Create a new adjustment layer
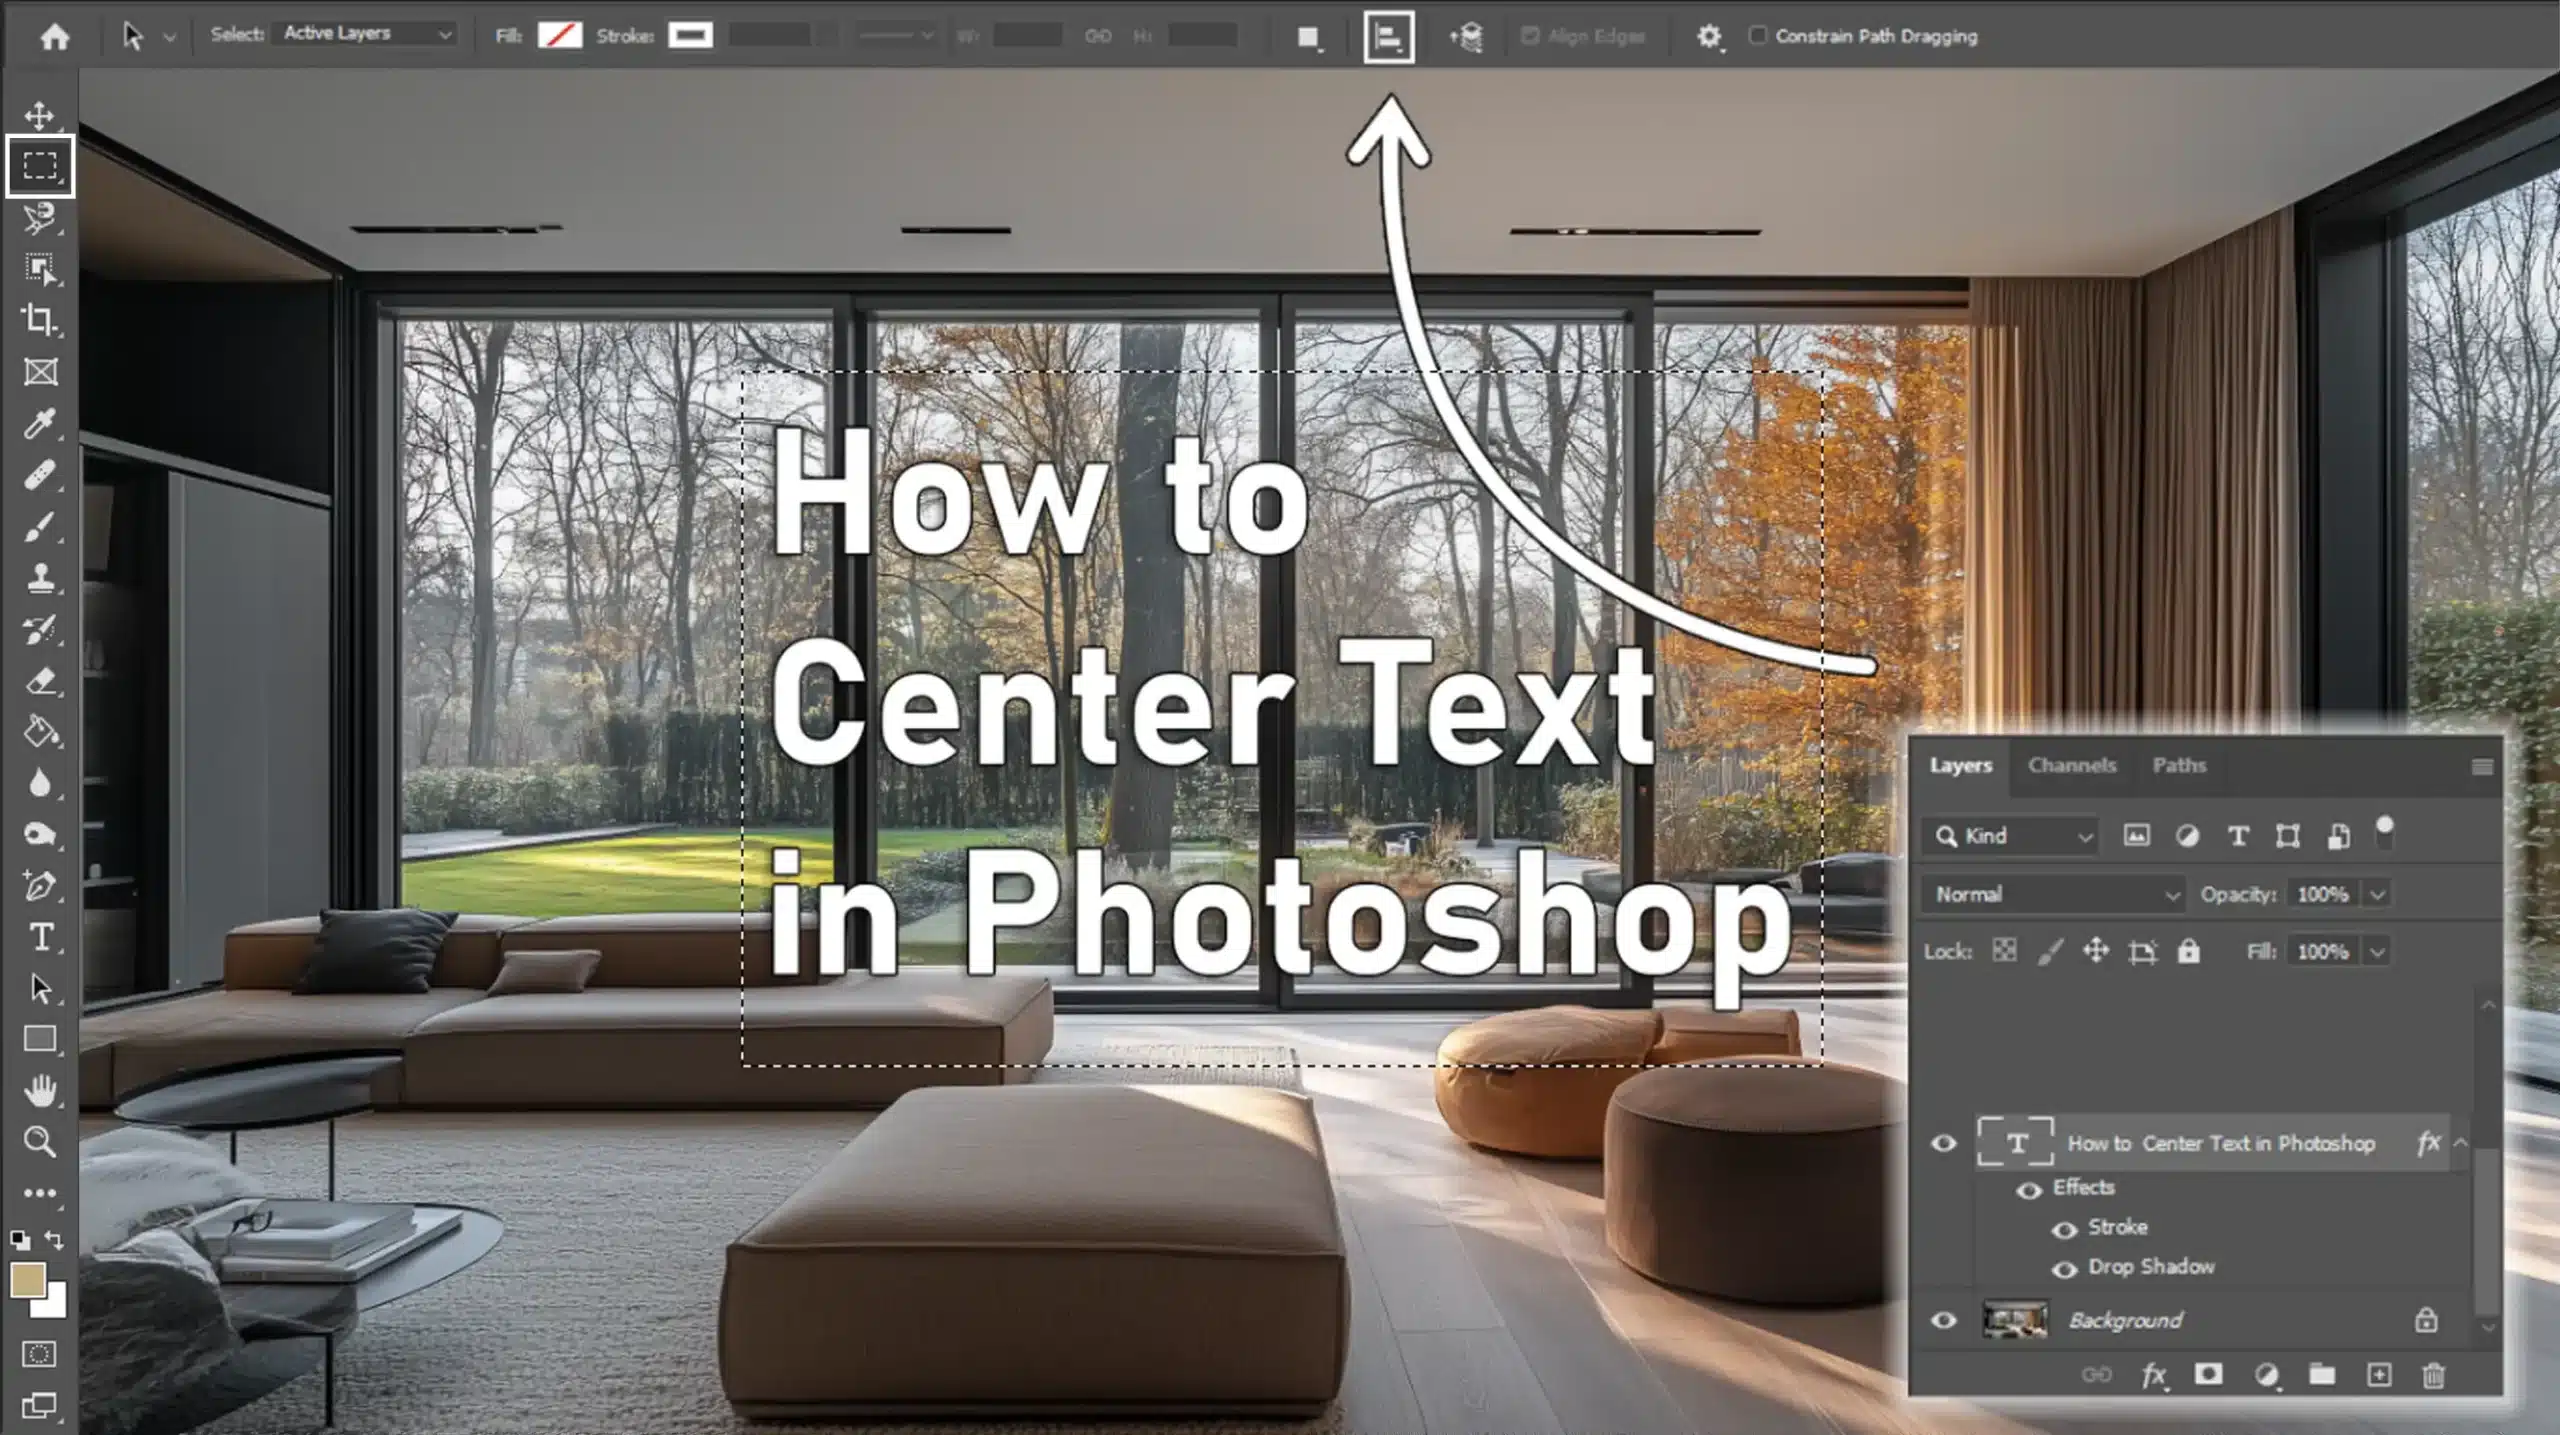2560x1435 pixels. coord(2267,1376)
